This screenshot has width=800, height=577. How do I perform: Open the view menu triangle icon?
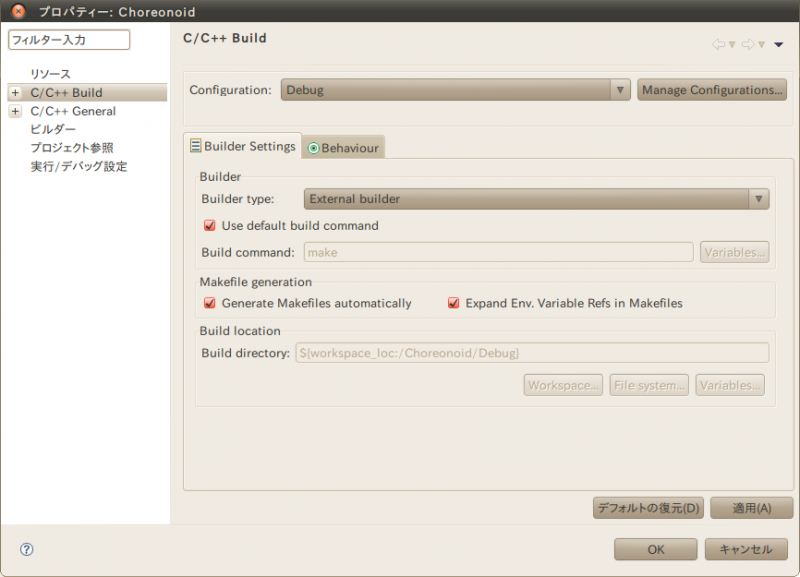pyautogui.click(x=778, y=44)
